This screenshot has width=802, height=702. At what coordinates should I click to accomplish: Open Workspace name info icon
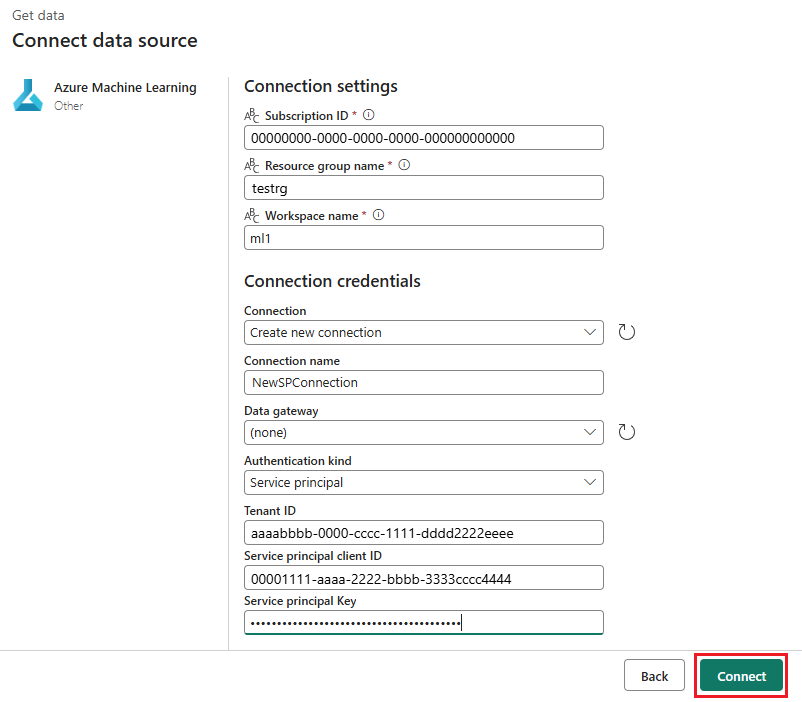point(378,215)
